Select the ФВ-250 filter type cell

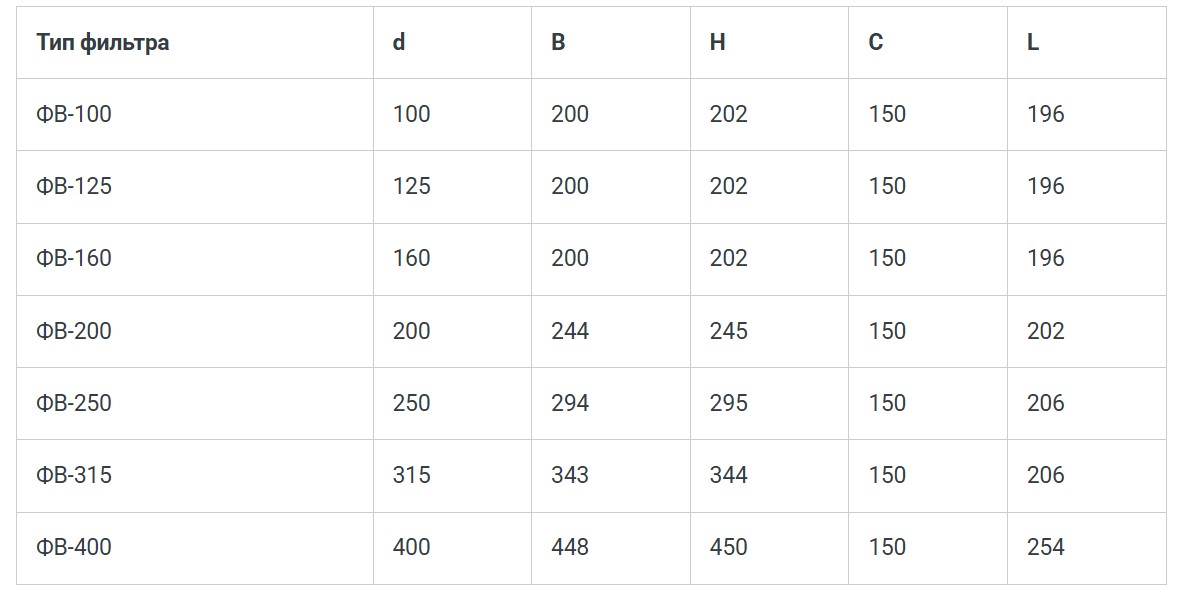point(74,403)
